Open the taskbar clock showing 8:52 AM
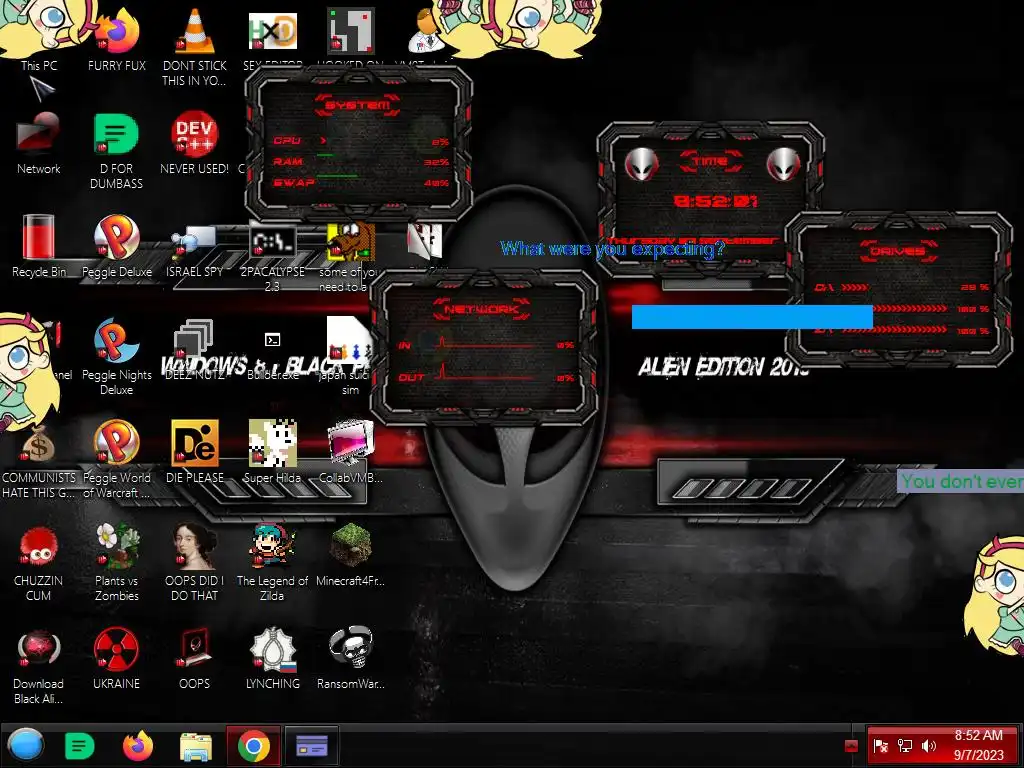 (x=978, y=745)
